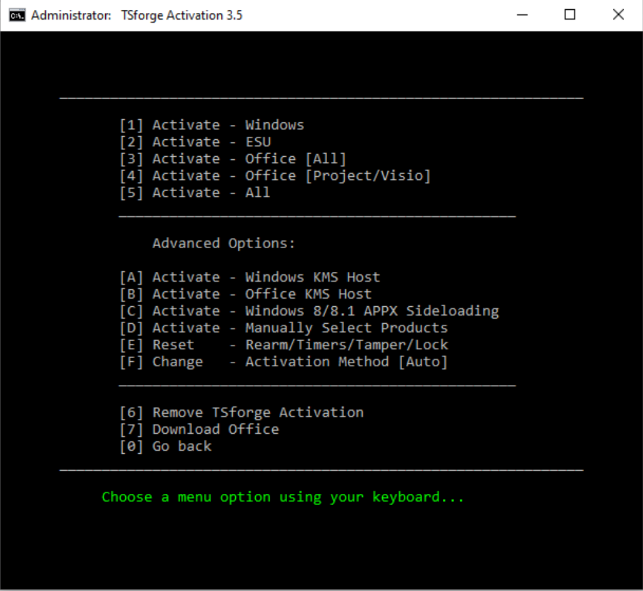643x591 pixels.
Task: Select [C] Windows 8/8.1 APPX Sideloading
Action: pos(309,311)
